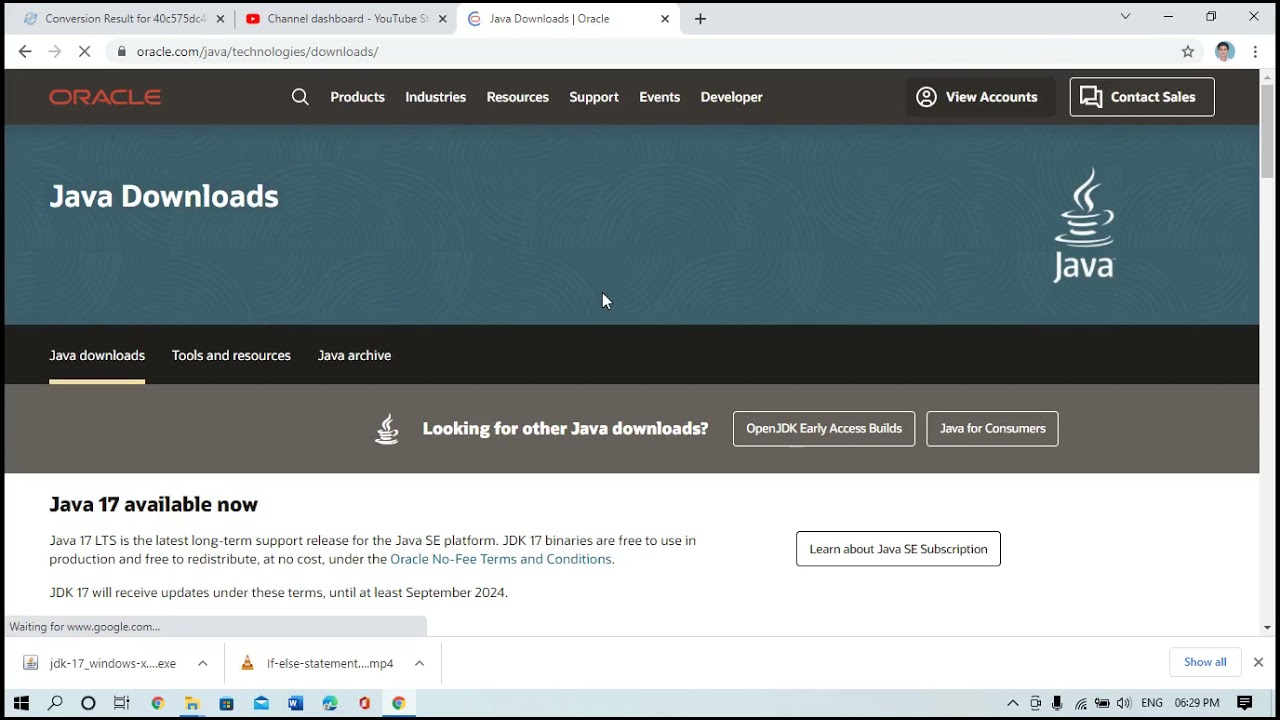Expand options for If-else-statement mp4 download

[419, 663]
